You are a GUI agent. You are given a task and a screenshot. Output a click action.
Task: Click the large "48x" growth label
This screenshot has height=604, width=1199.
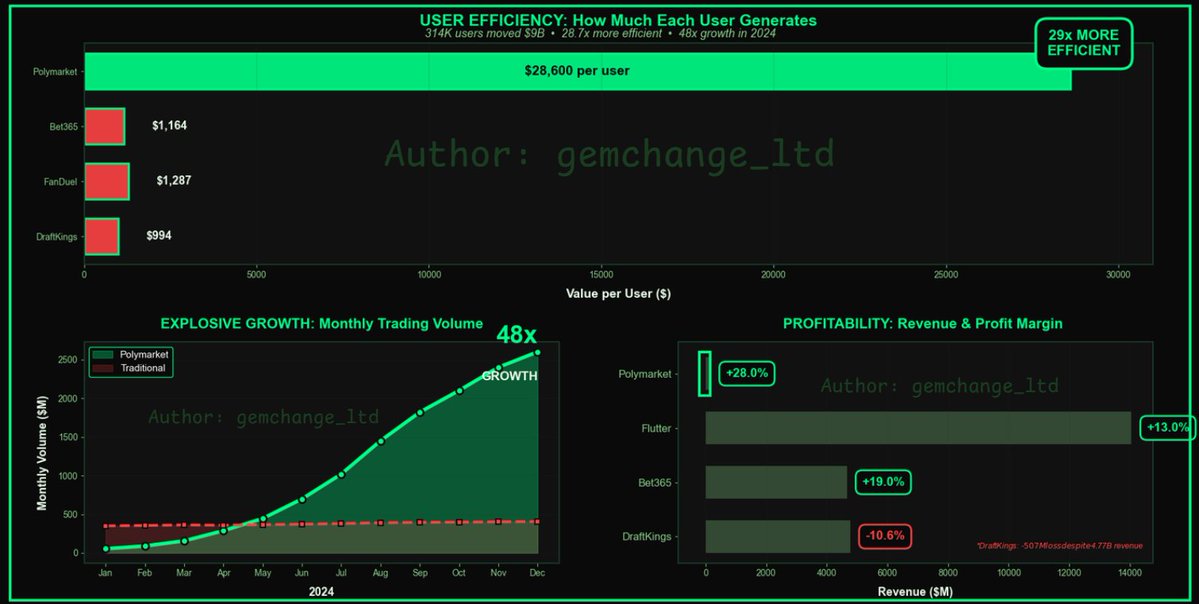[516, 334]
